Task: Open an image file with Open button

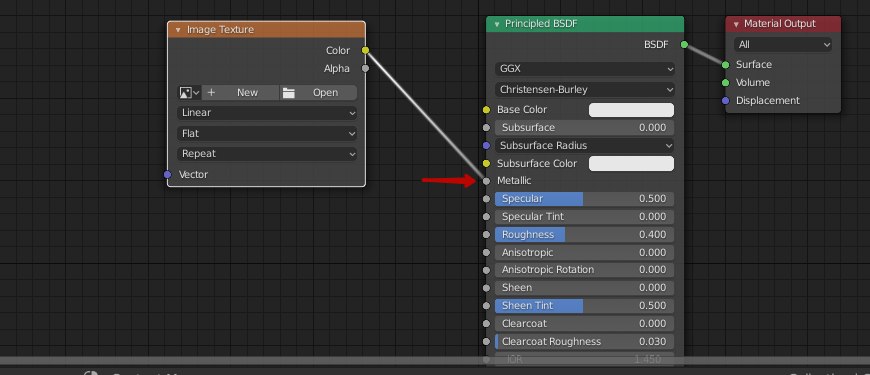Action: (x=318, y=93)
